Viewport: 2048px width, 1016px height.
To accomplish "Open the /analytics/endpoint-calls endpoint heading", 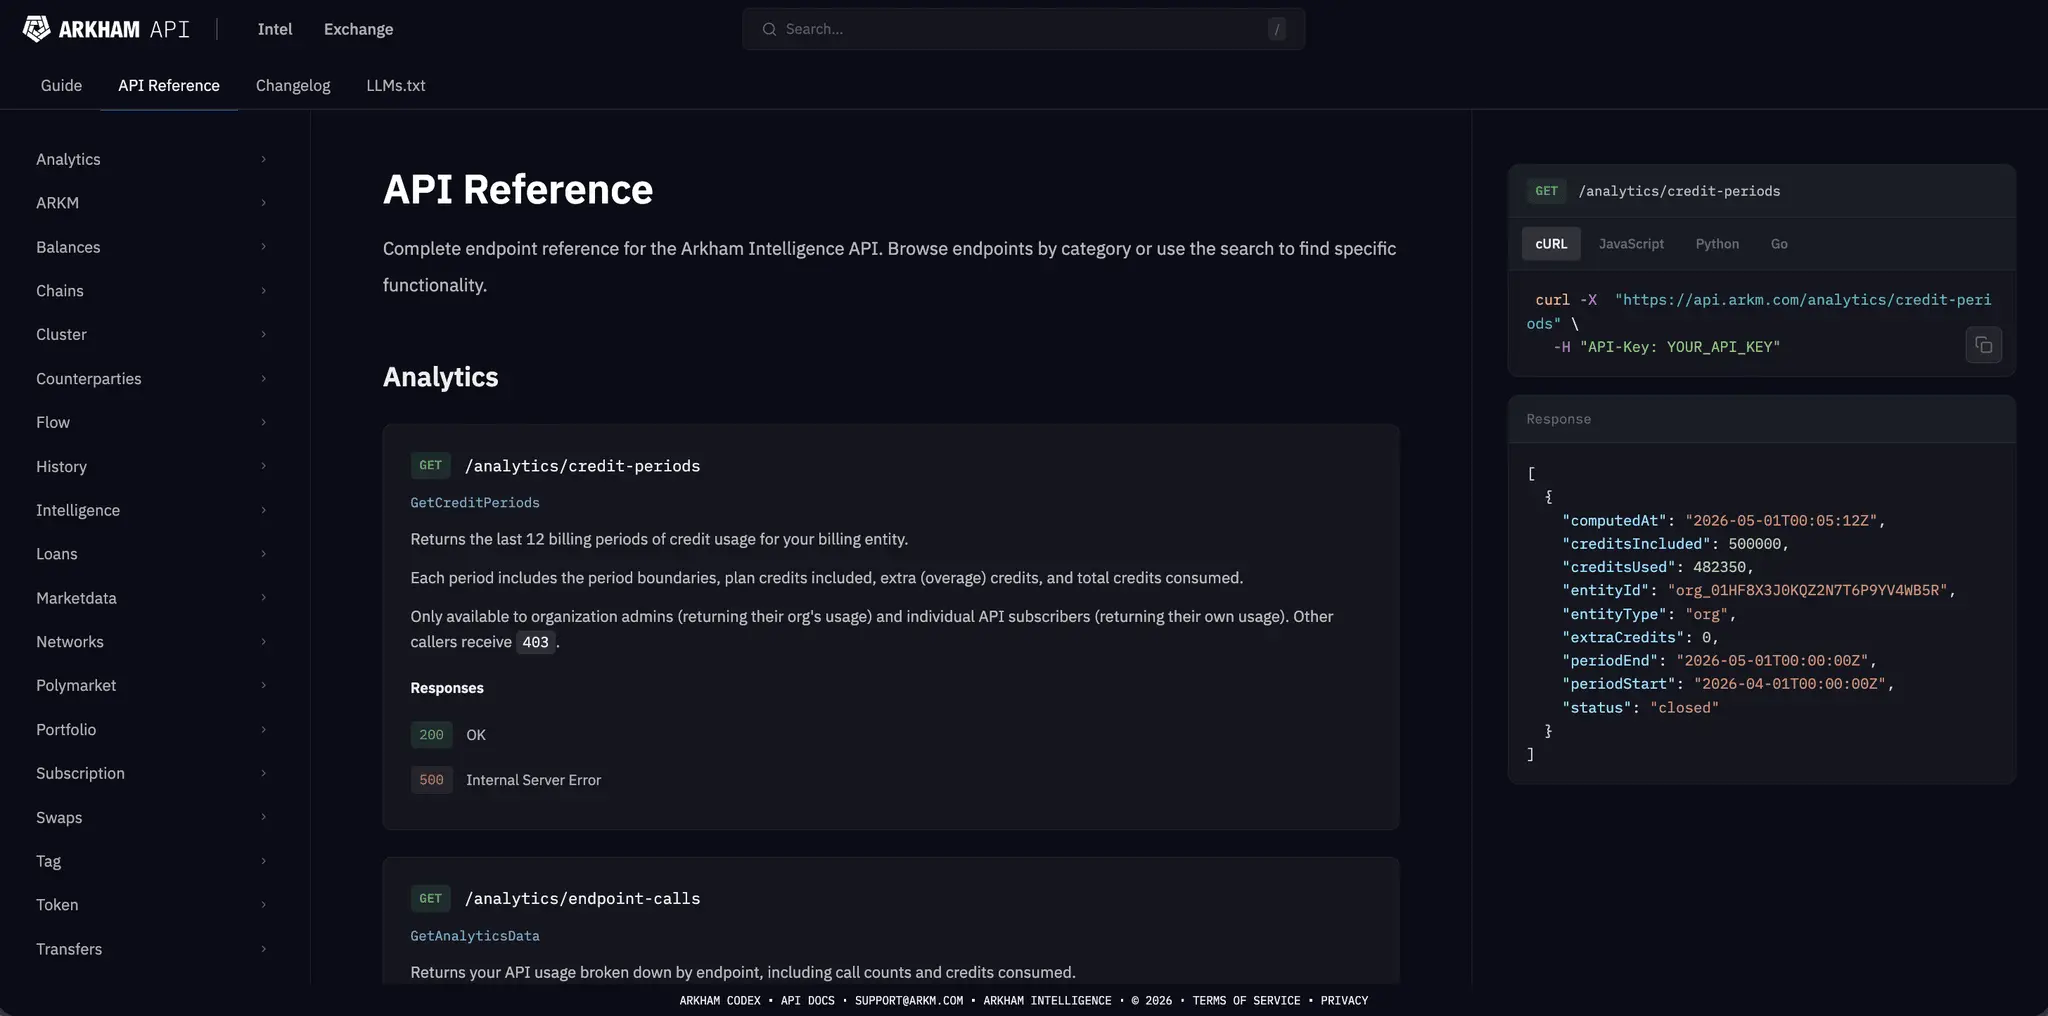I will click(582, 899).
